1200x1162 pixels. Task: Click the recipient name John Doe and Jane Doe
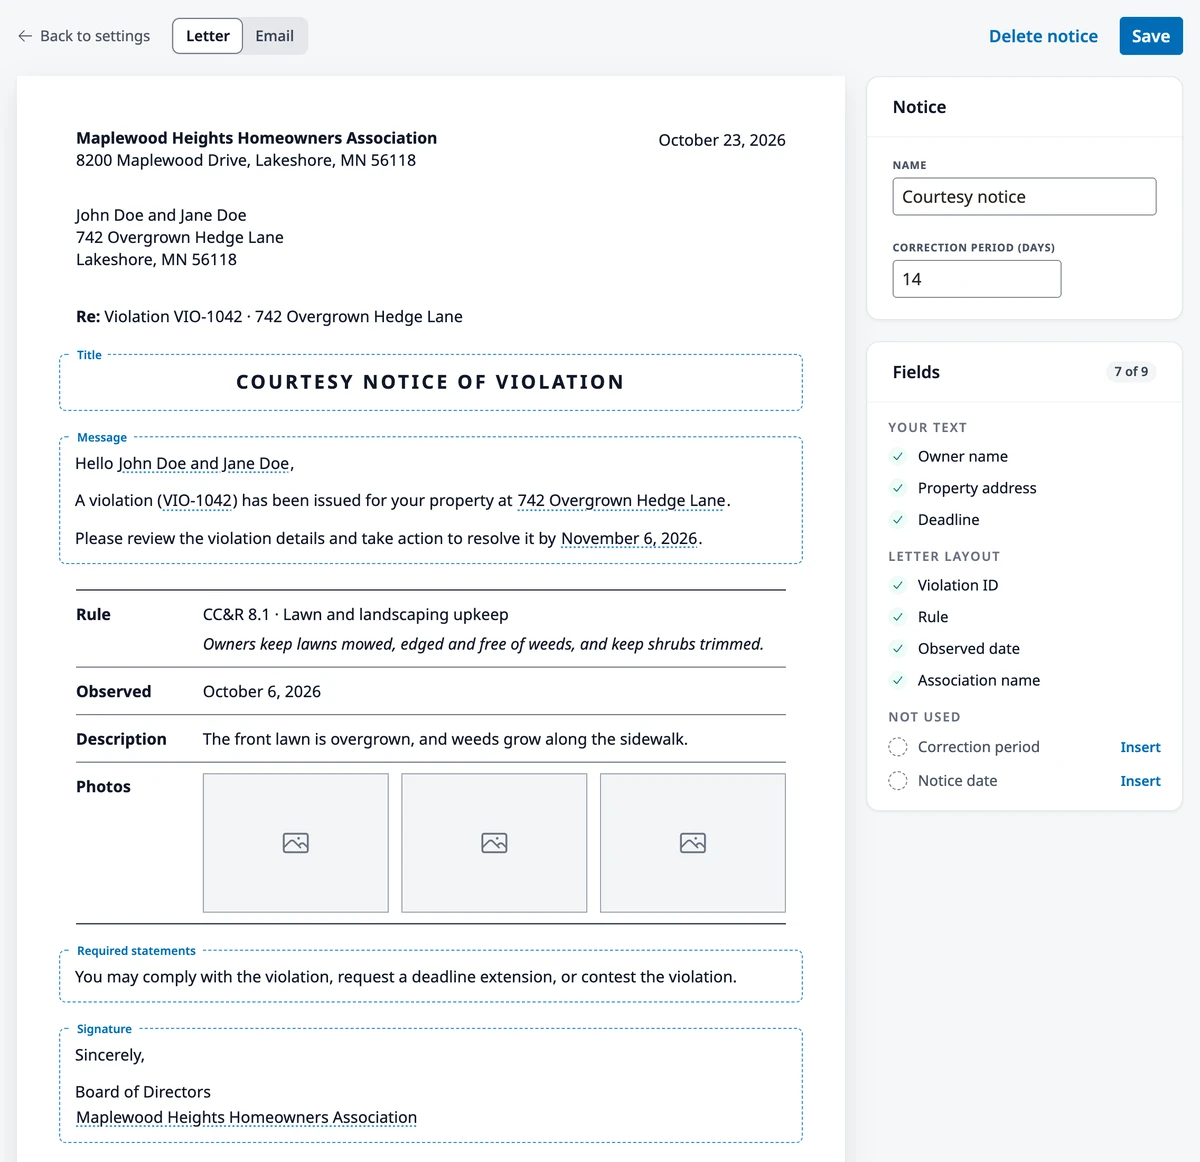(161, 215)
